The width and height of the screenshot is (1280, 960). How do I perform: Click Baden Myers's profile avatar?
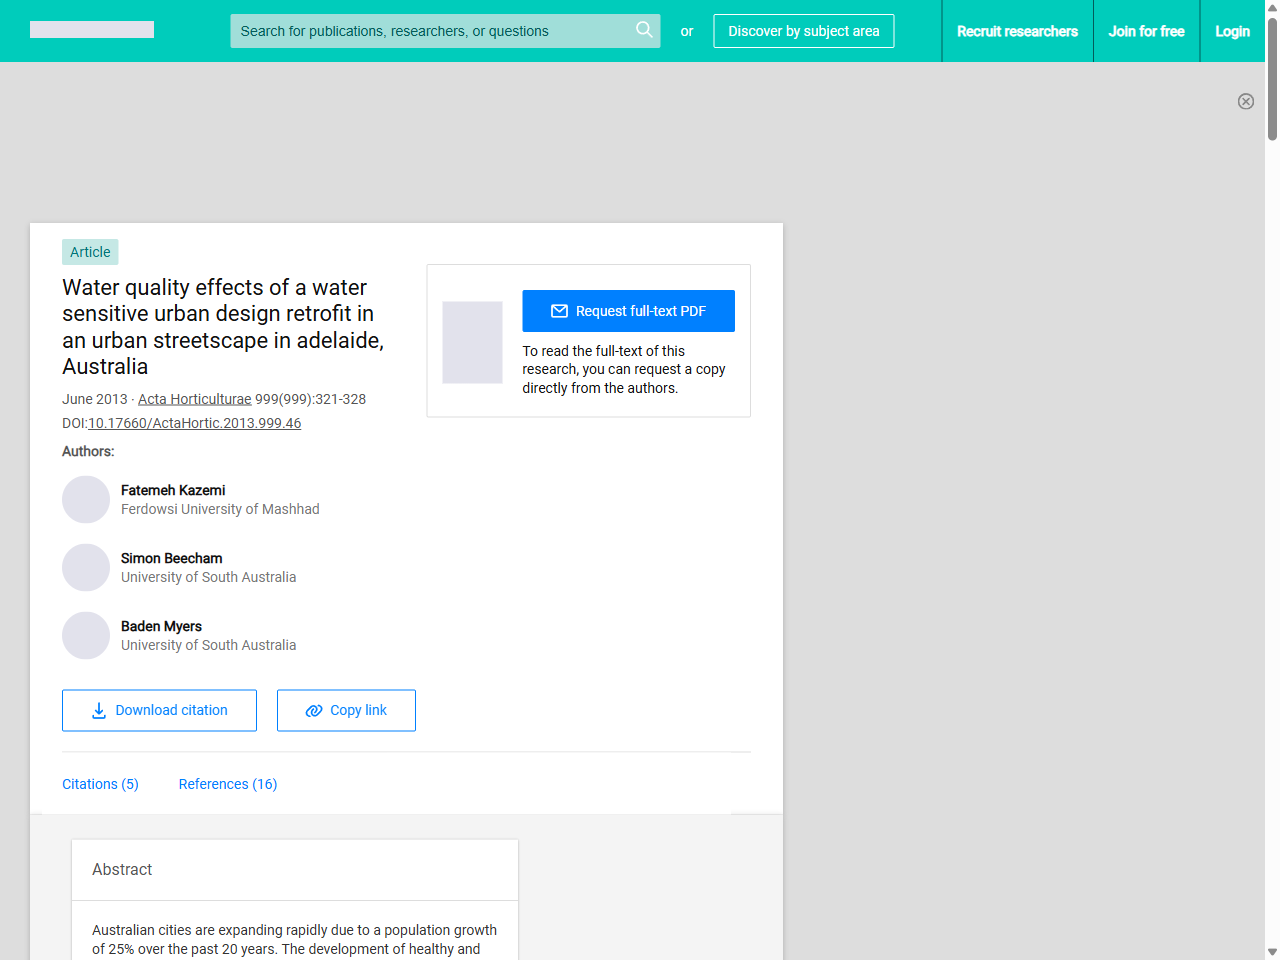[x=86, y=635]
